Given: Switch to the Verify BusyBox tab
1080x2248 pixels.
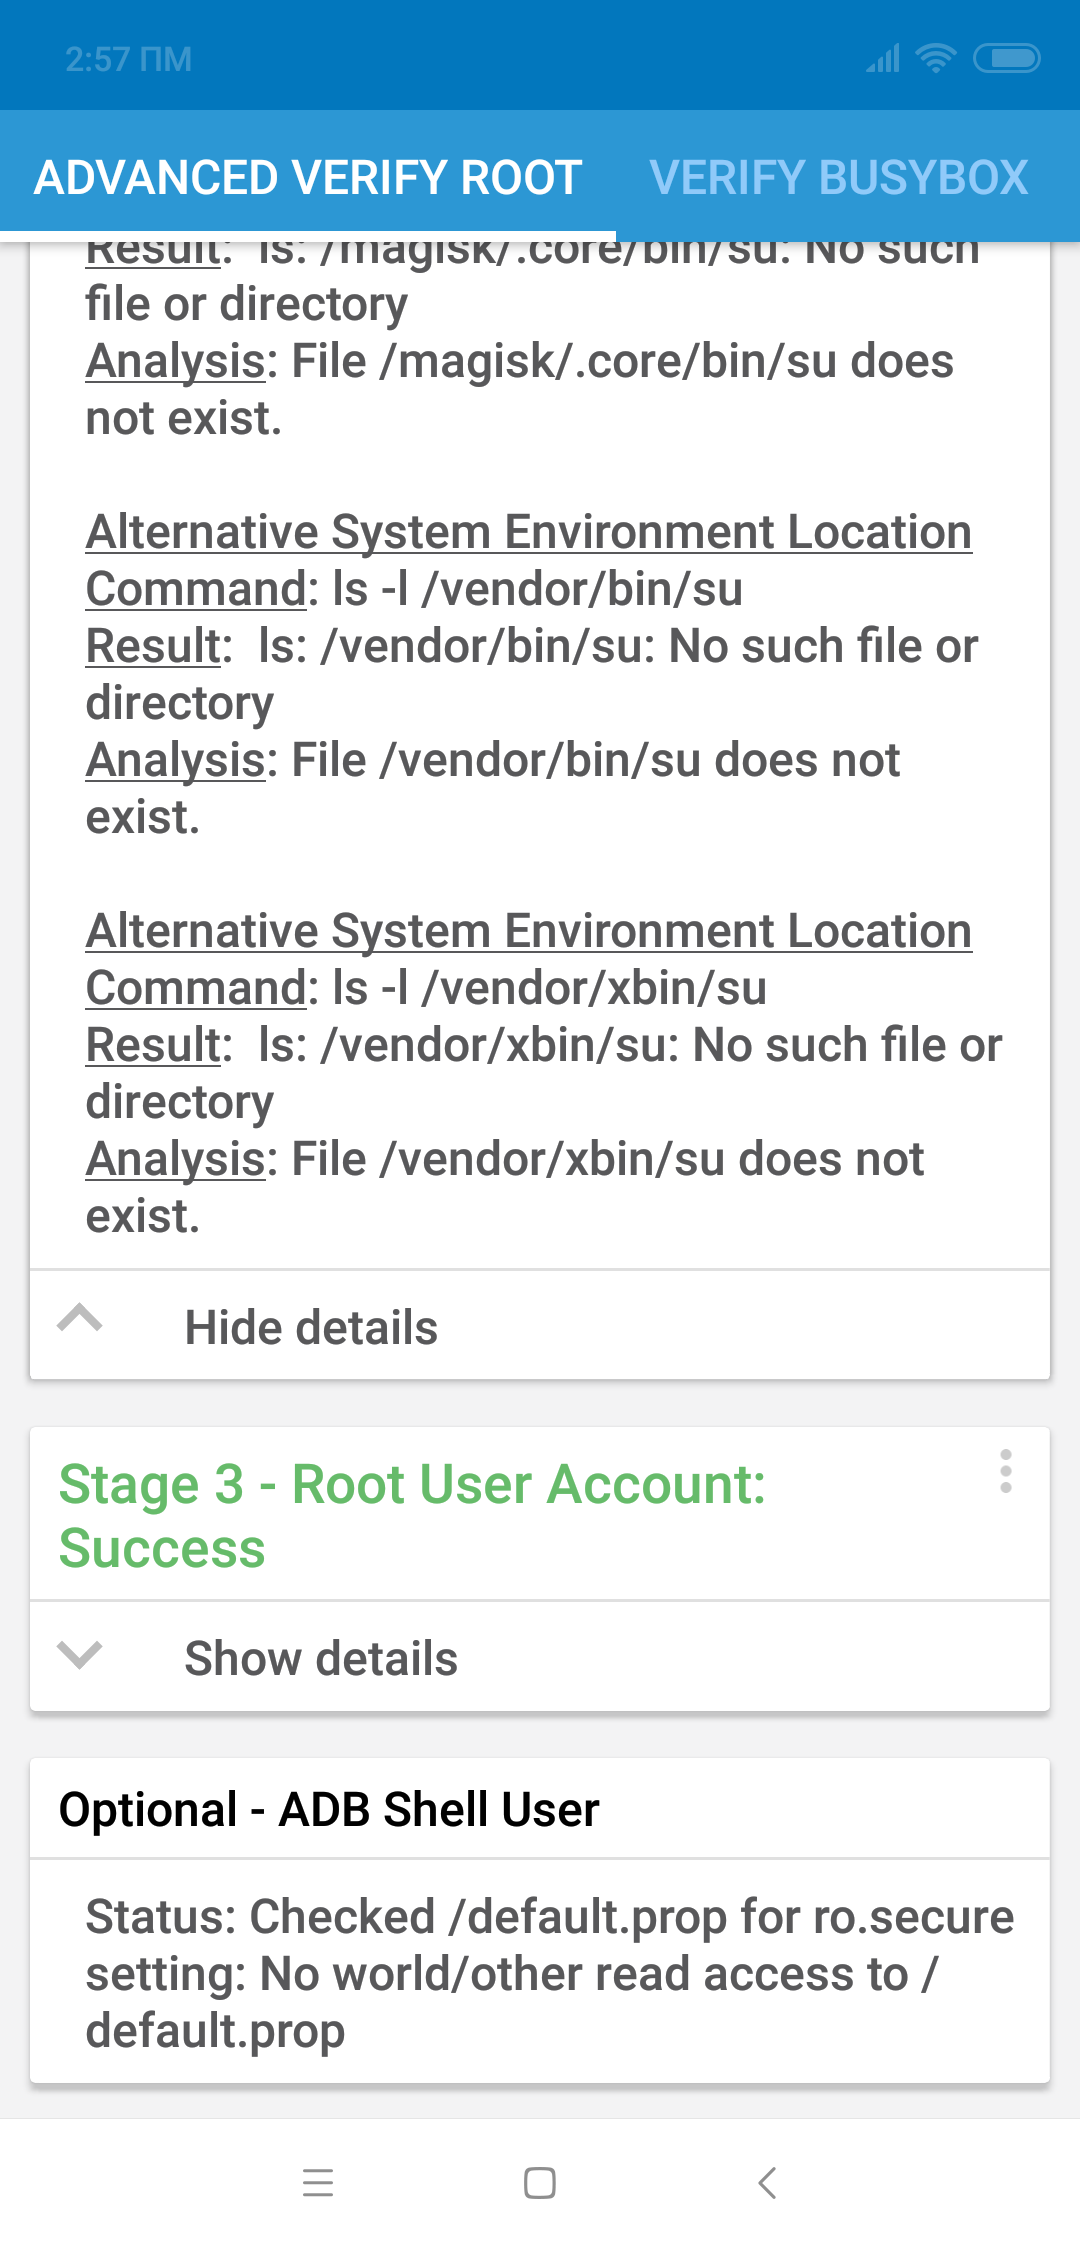Looking at the screenshot, I should click(x=839, y=178).
